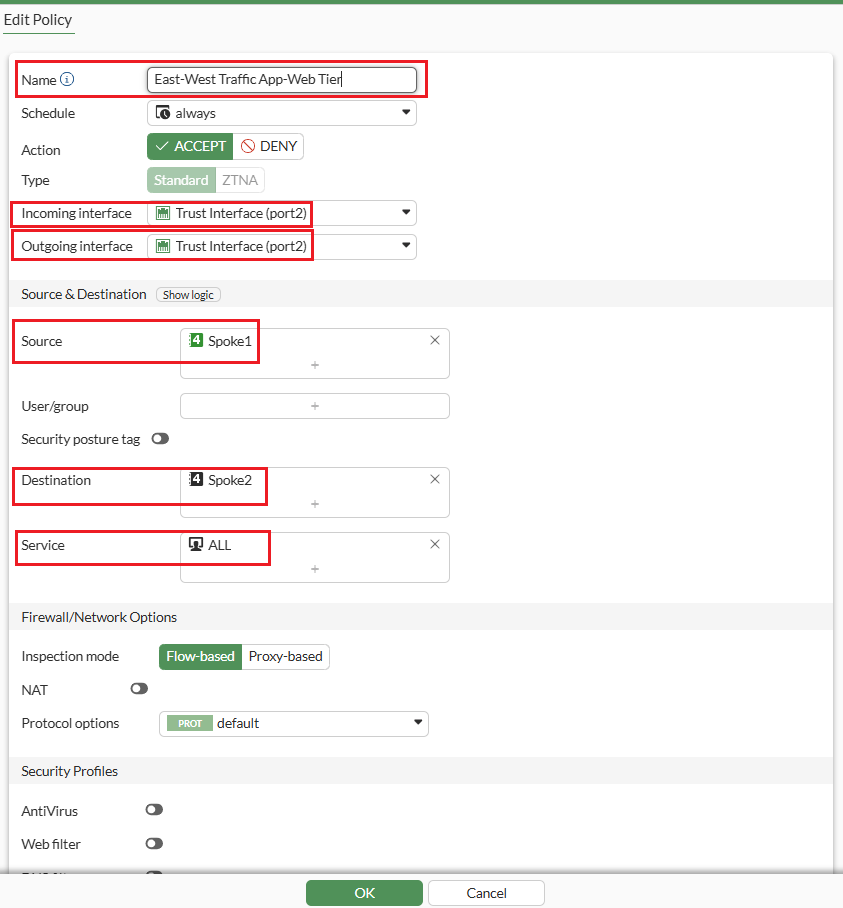
Task: Remove Spoke1 with the Source X icon
Action: [435, 340]
